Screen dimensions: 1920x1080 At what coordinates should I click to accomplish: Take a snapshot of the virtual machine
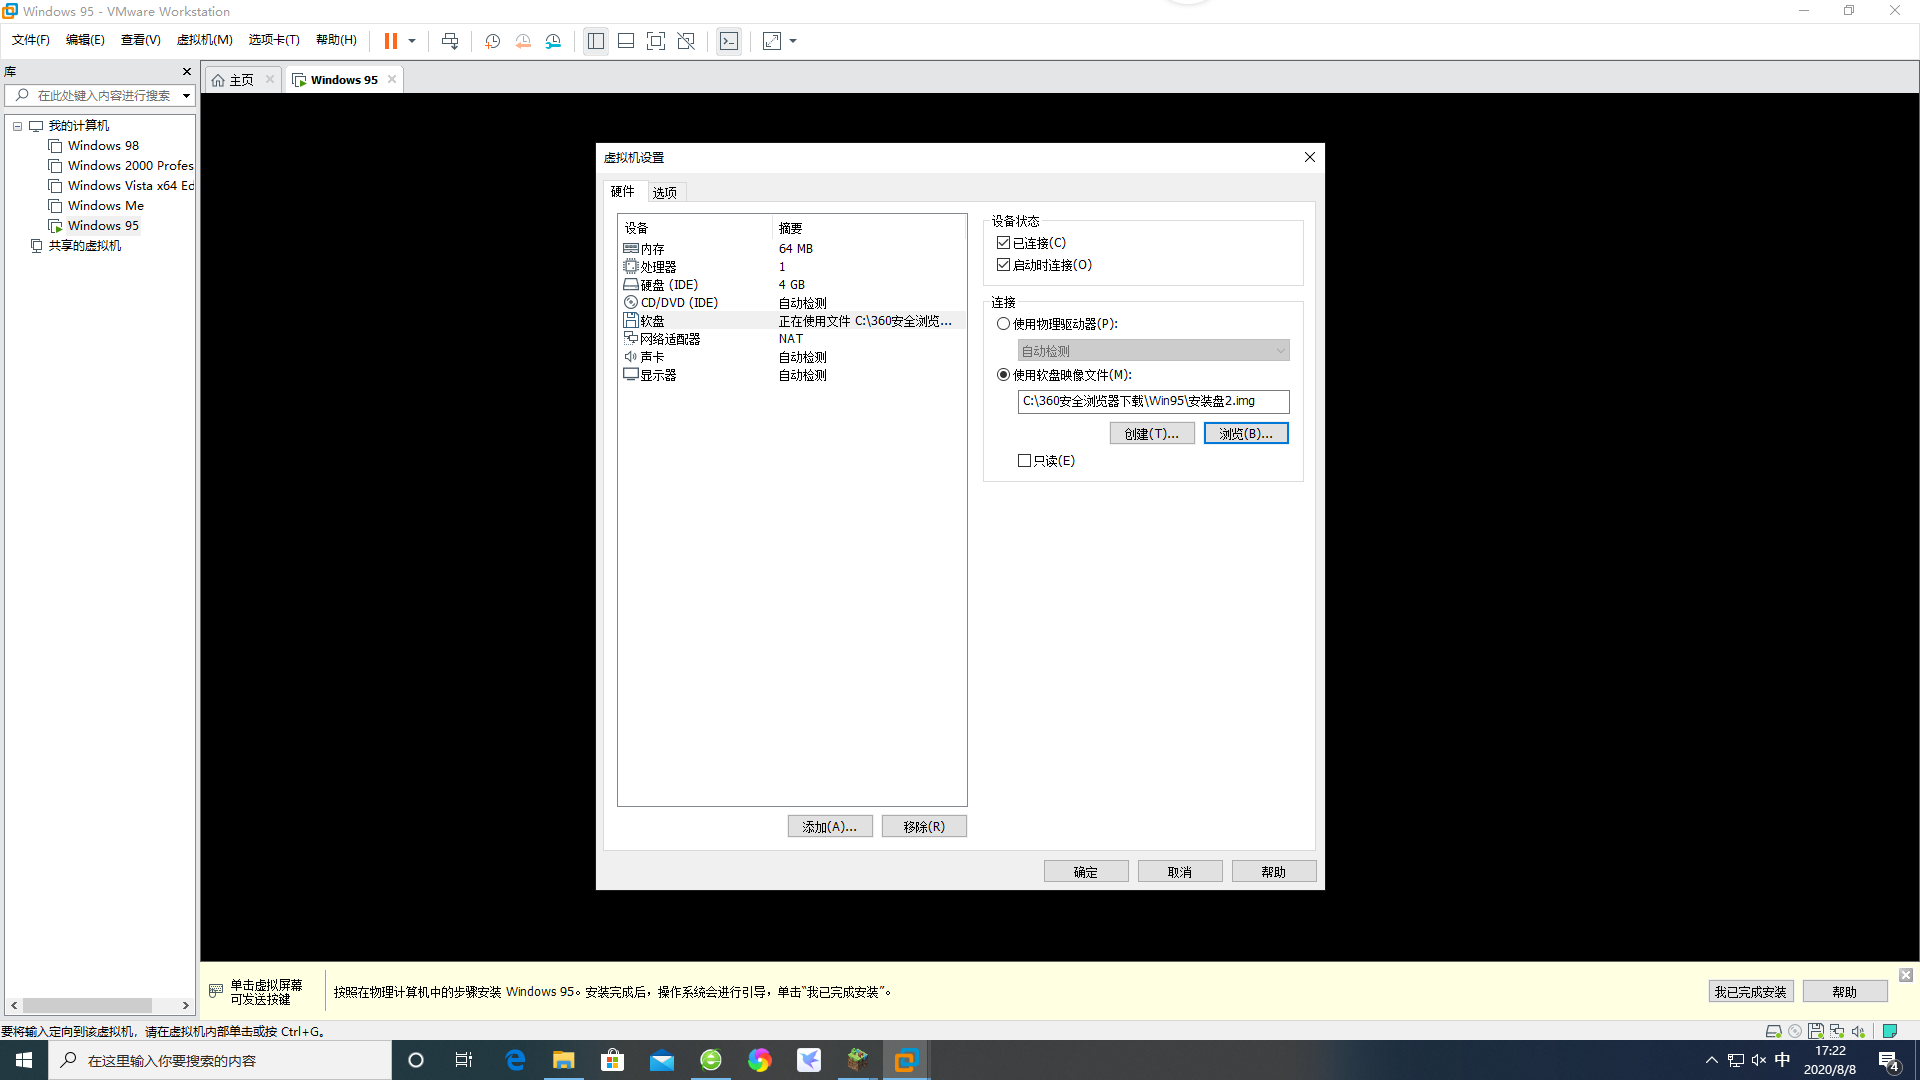pyautogui.click(x=492, y=41)
